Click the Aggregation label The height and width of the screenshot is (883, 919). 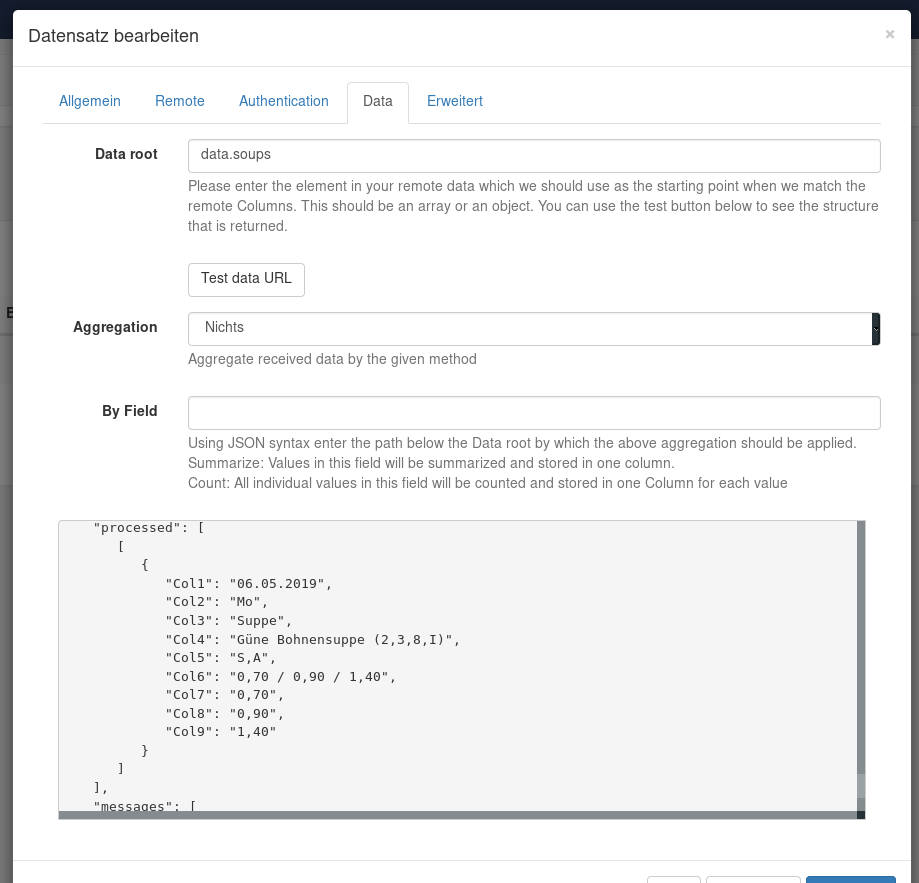tap(115, 327)
